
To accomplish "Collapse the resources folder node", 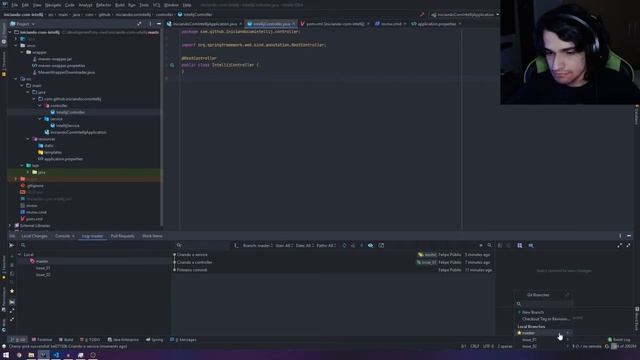I will pyautogui.click(x=28, y=139).
